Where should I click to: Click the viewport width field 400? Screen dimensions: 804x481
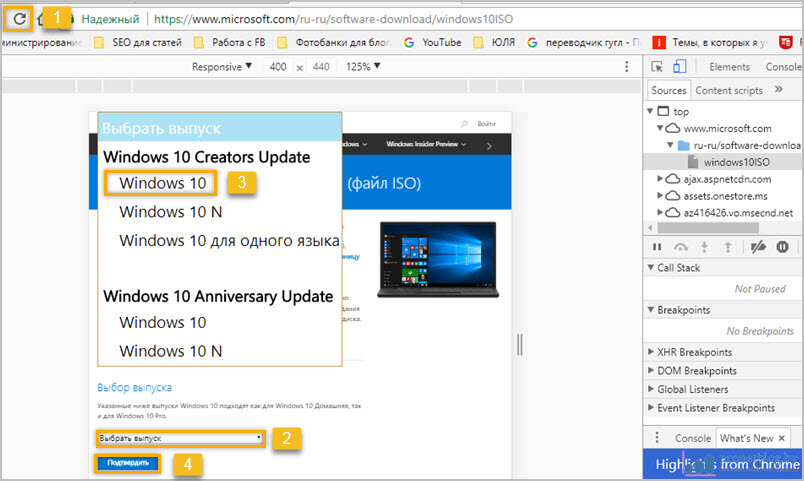point(278,67)
